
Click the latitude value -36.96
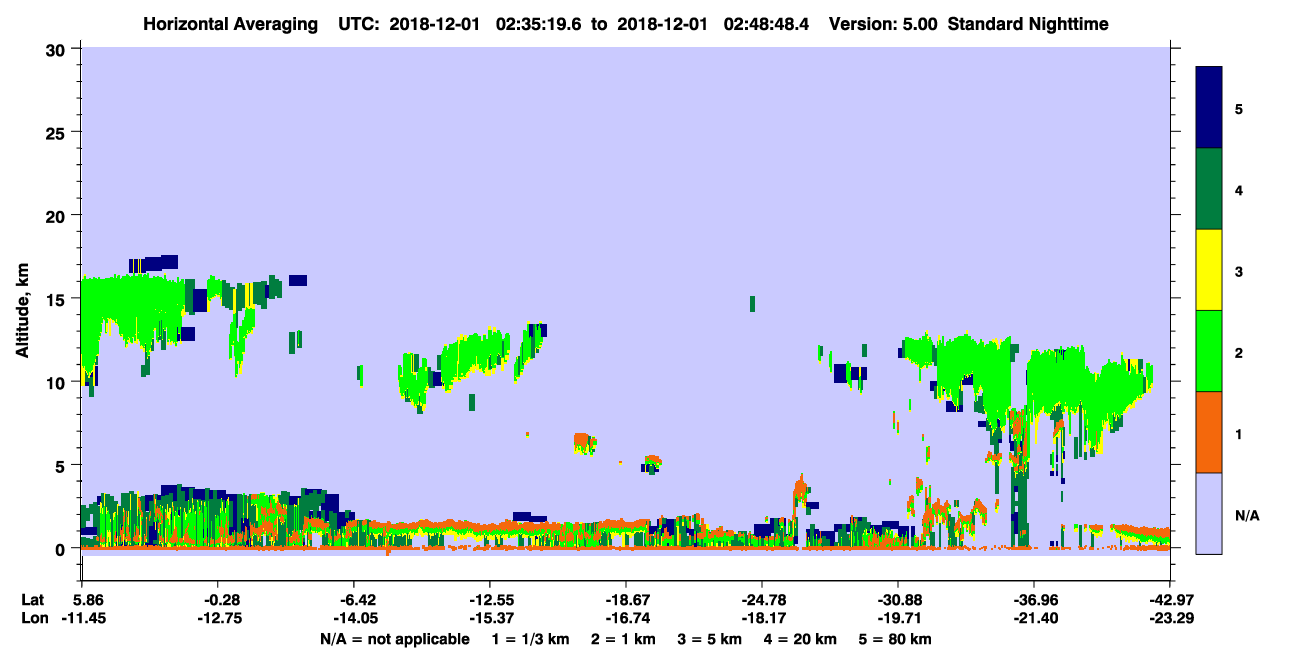[x=1033, y=600]
